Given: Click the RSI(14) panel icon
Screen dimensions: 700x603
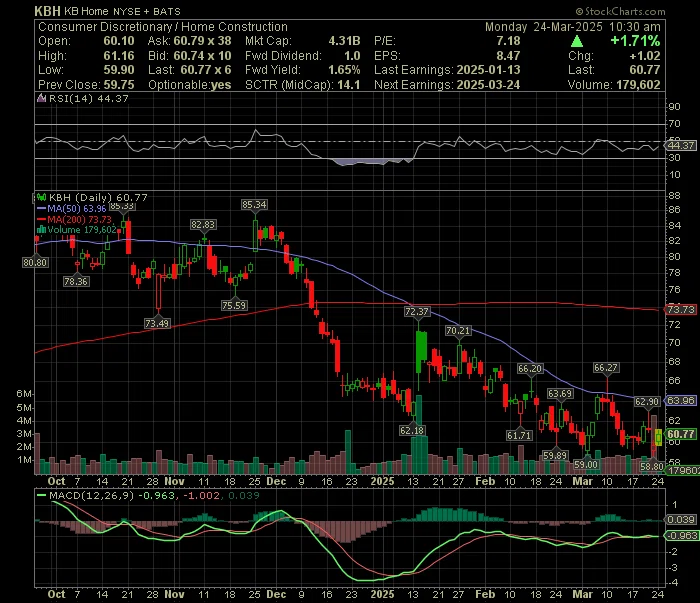Looking at the screenshot, I should tap(42, 99).
